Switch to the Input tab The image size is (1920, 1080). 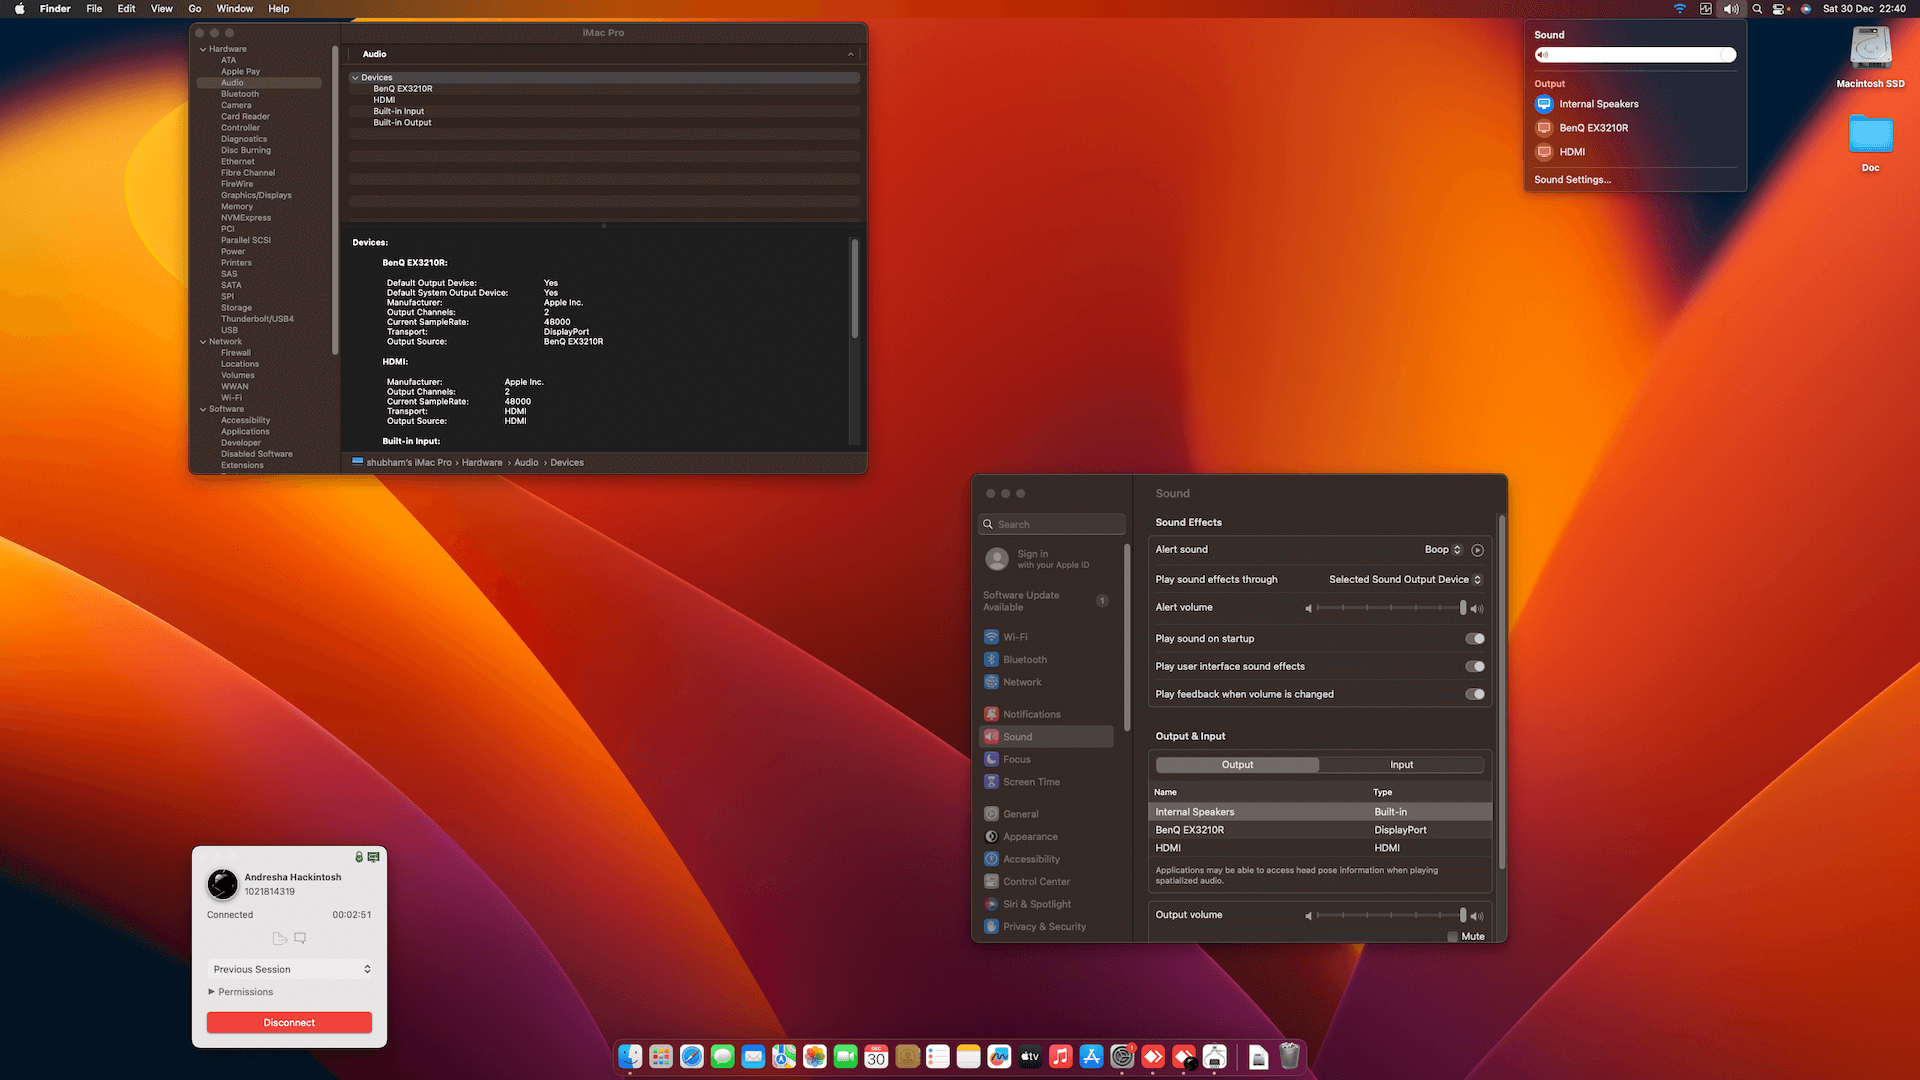1401,765
